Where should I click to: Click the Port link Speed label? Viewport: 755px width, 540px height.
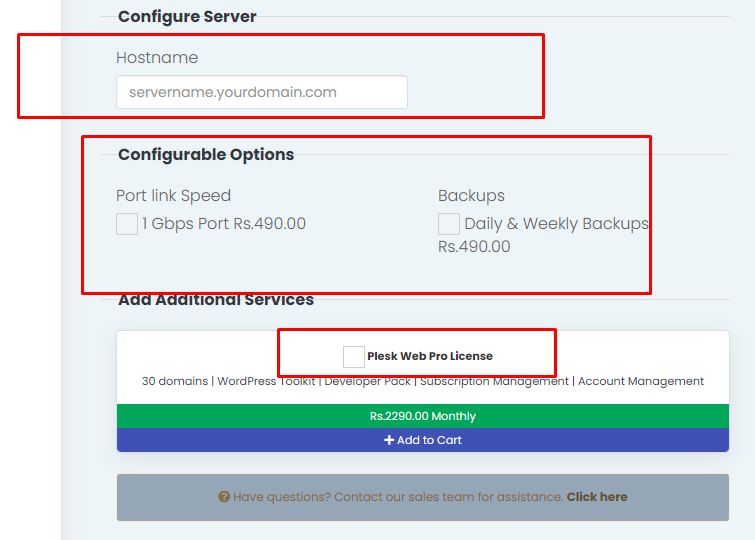(x=173, y=196)
